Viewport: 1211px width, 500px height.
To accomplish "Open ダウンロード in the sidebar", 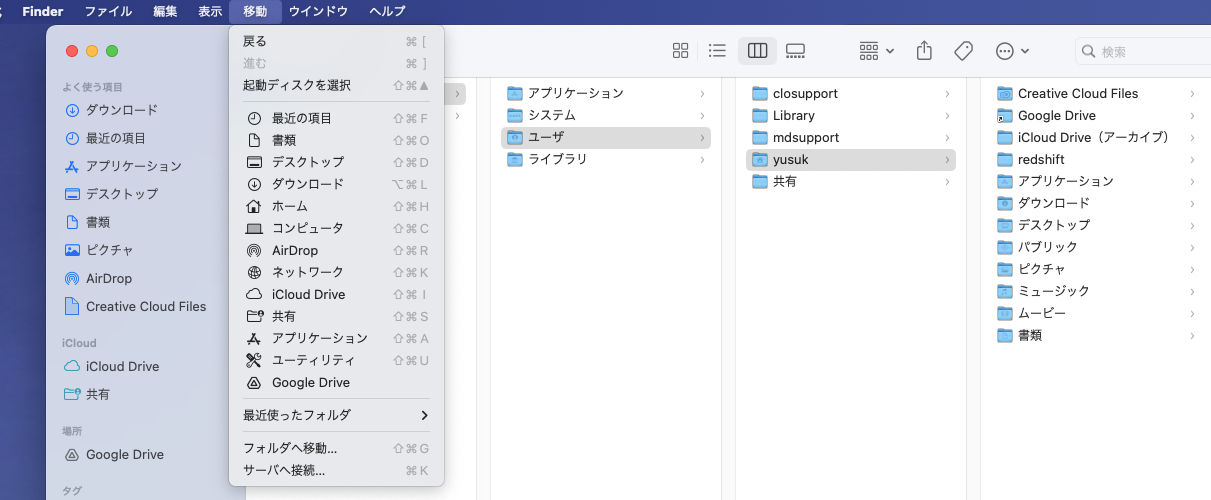I will pos(122,110).
